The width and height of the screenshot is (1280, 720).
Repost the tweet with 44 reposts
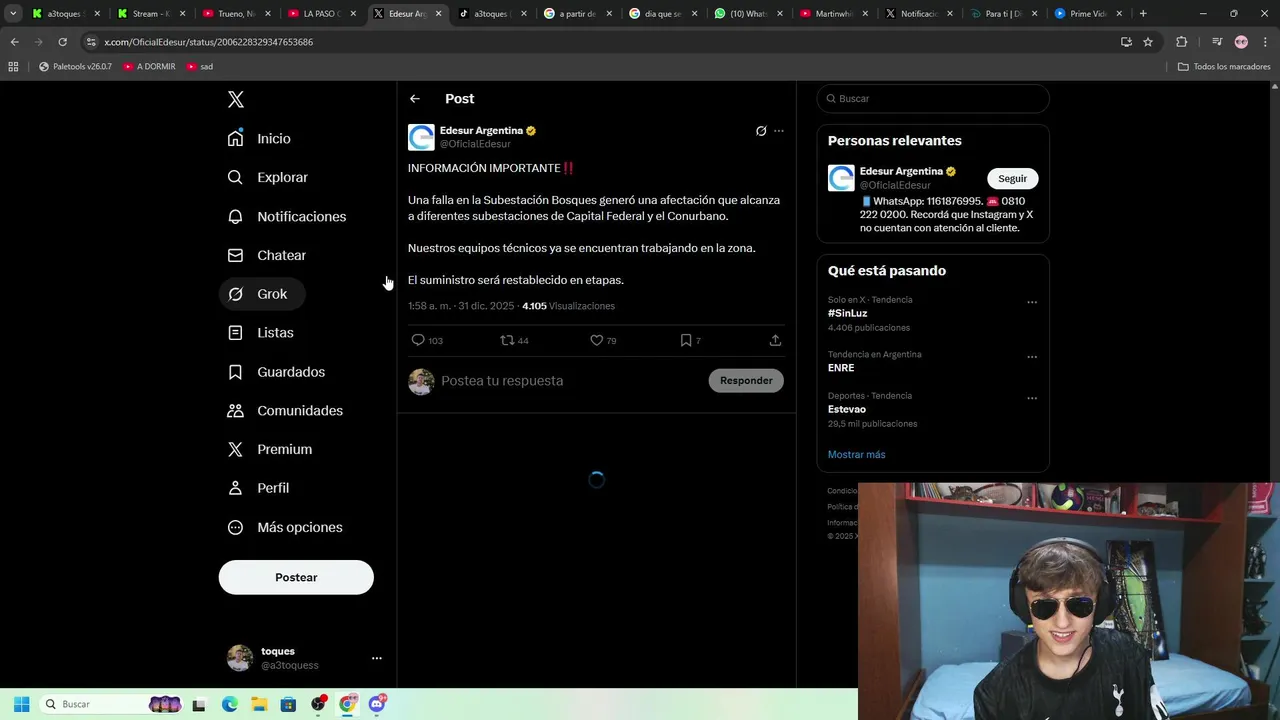point(514,340)
